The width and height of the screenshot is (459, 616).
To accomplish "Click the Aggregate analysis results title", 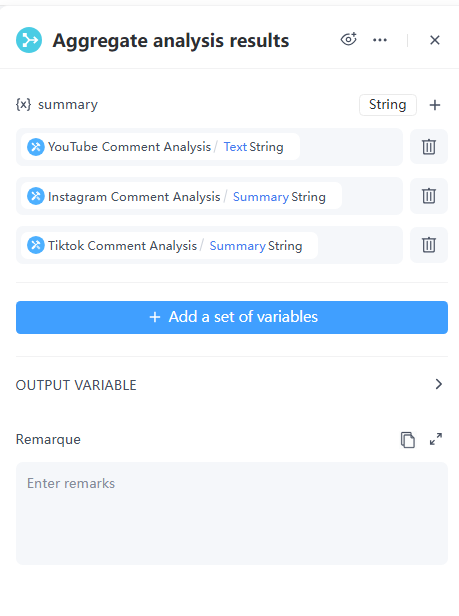I will click(x=171, y=40).
